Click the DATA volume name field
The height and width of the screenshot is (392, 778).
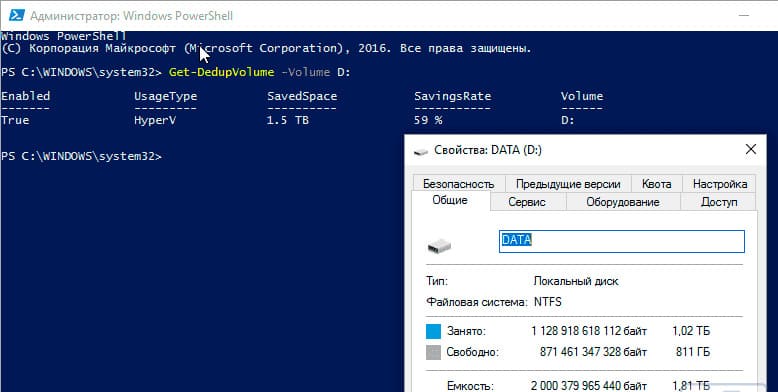point(622,241)
